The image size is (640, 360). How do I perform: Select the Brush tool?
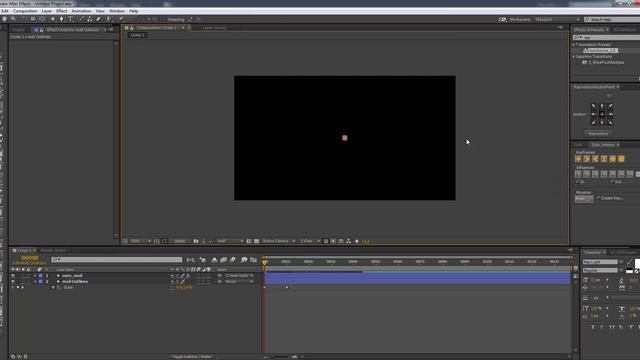coord(81,19)
